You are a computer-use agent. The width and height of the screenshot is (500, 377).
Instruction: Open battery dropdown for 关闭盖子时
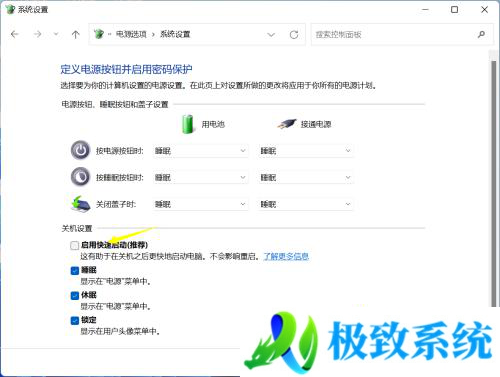point(200,204)
